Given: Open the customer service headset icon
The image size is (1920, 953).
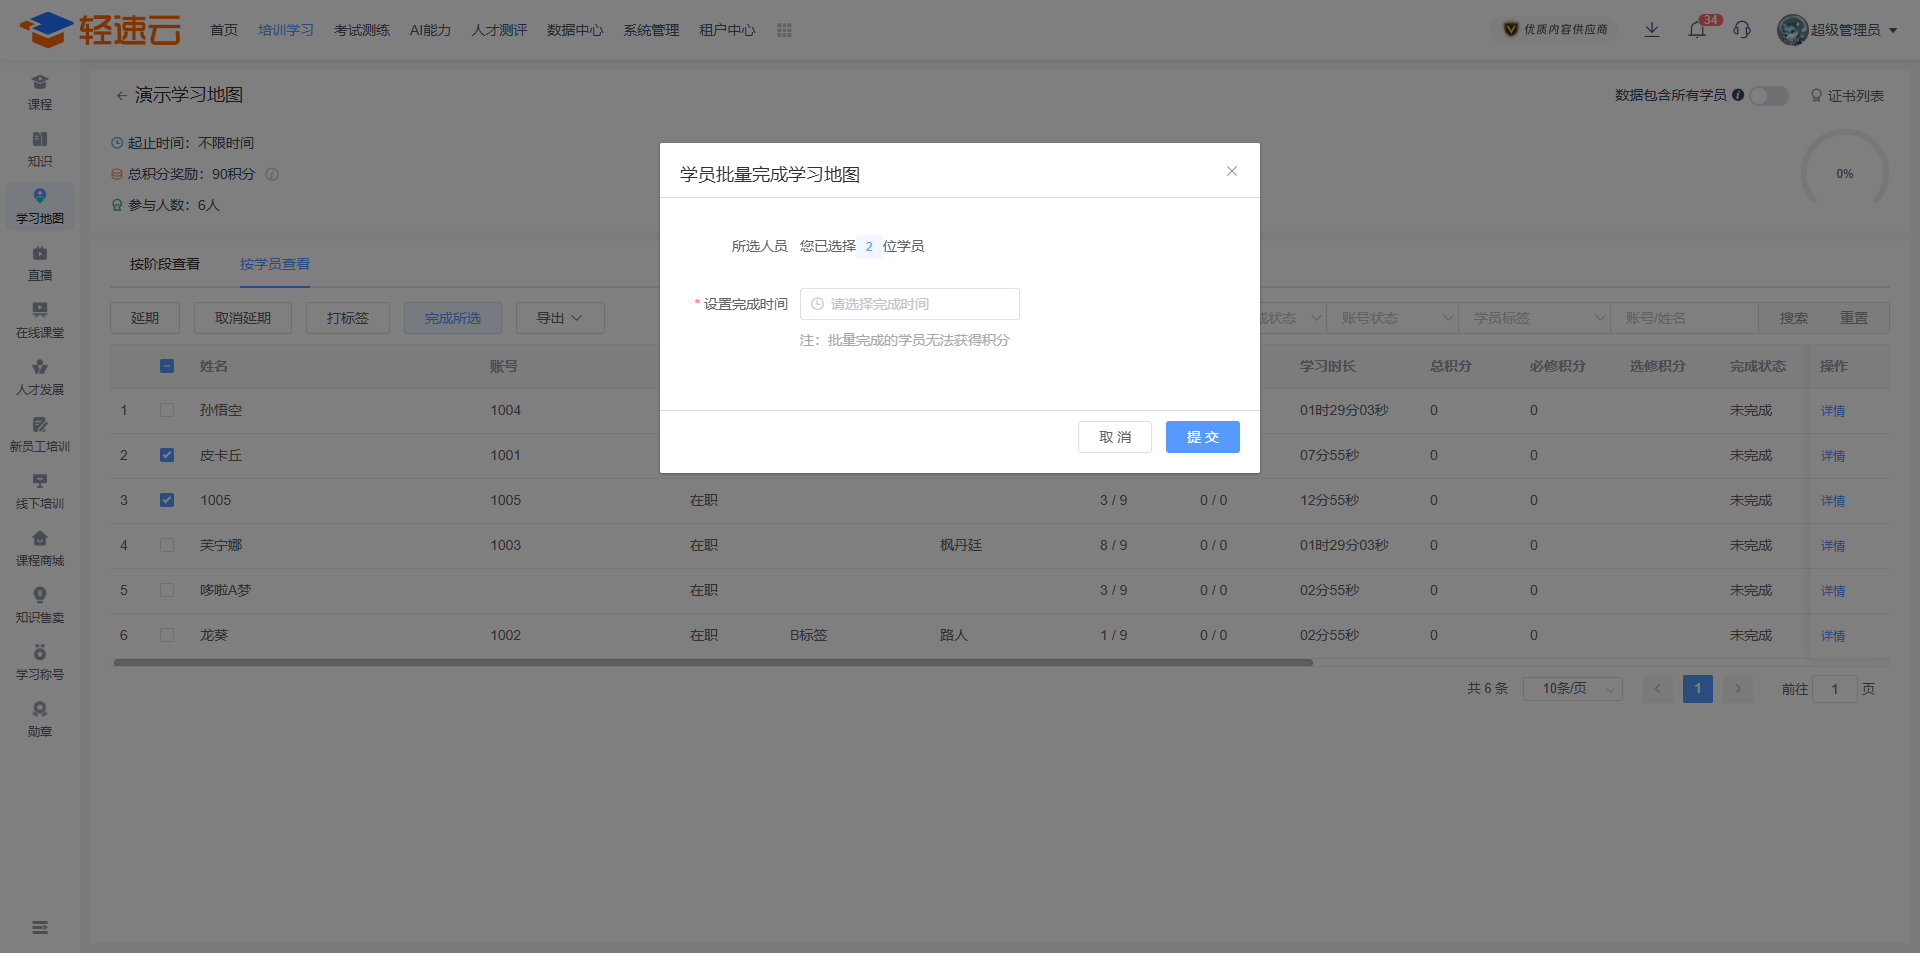Looking at the screenshot, I should (x=1742, y=30).
